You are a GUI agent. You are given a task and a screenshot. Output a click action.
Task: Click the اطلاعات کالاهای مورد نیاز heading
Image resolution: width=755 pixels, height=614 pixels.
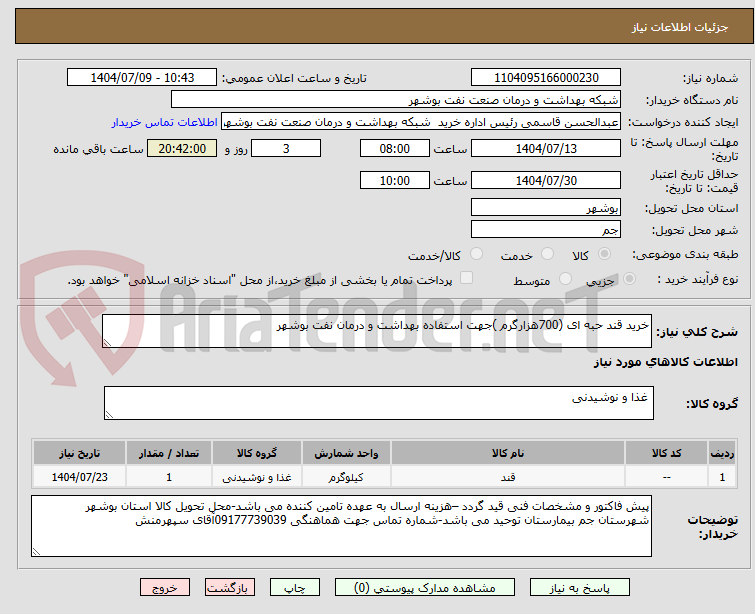click(x=665, y=362)
